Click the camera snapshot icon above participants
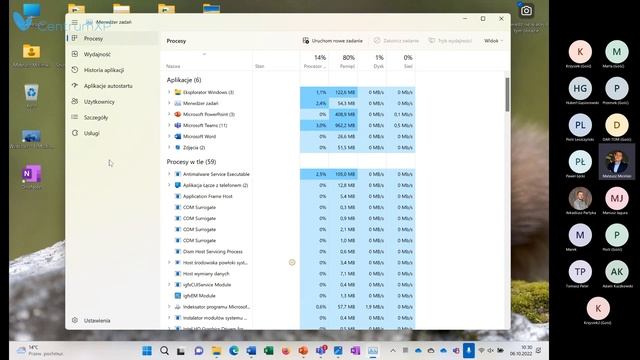 click(x=526, y=11)
